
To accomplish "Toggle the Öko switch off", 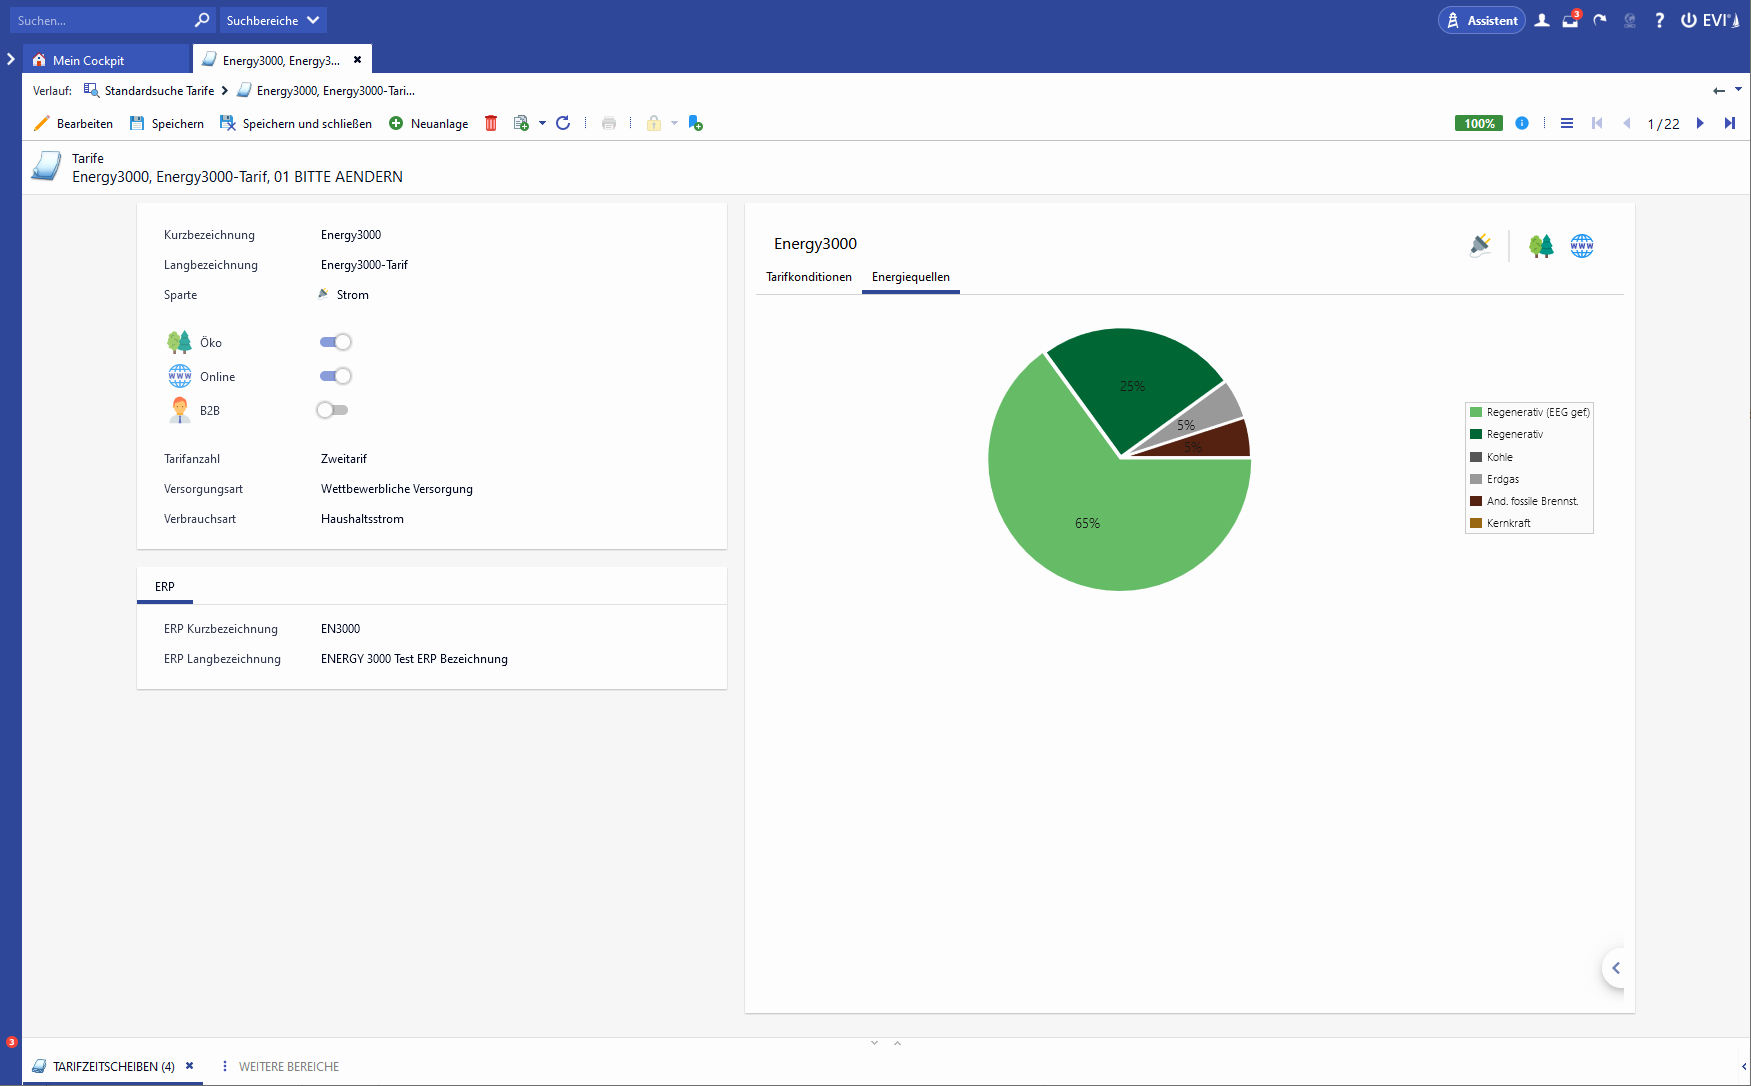I will (335, 342).
